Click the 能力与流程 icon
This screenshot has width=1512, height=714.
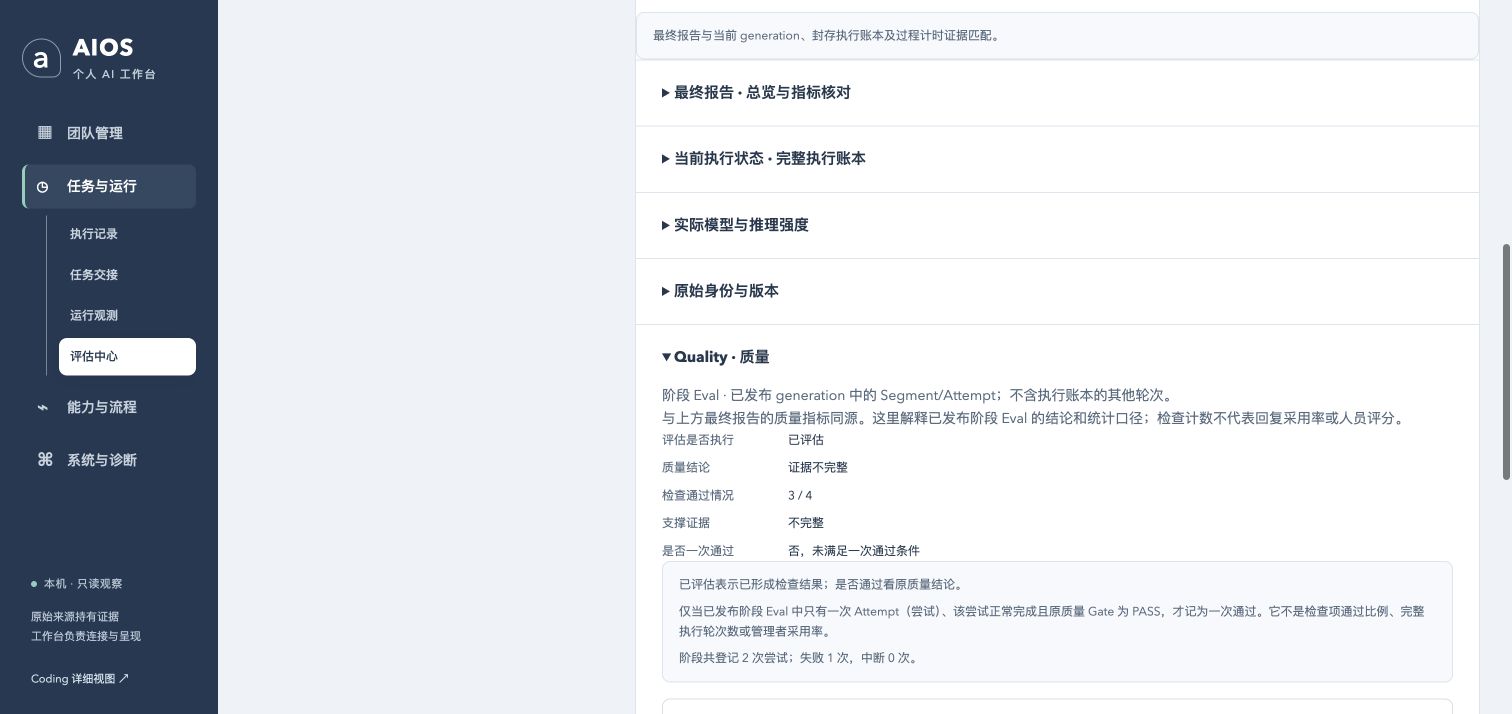coord(43,407)
